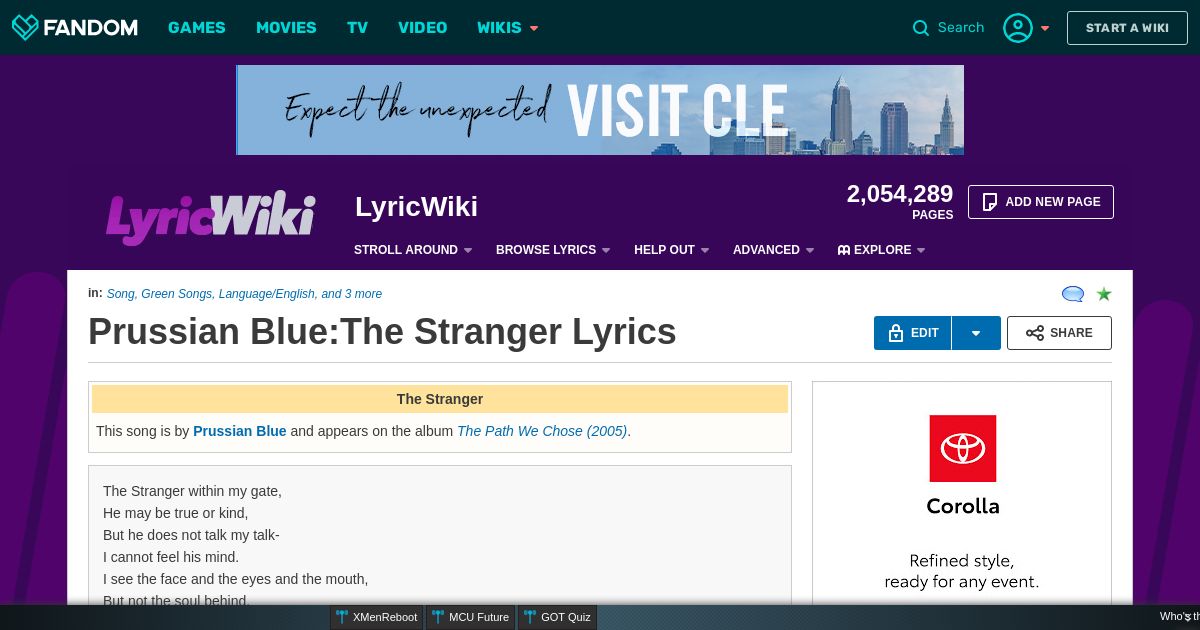The image size is (1200, 630).
Task: Click the green star rating icon
Action: (x=1104, y=294)
